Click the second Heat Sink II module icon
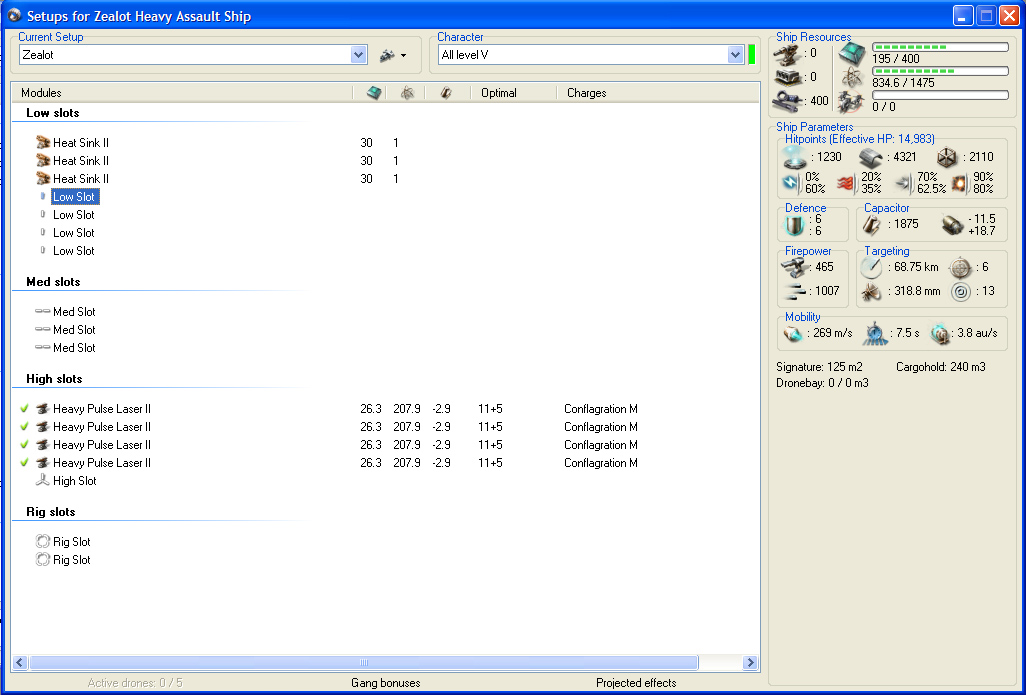This screenshot has width=1026, height=695. pos(43,160)
